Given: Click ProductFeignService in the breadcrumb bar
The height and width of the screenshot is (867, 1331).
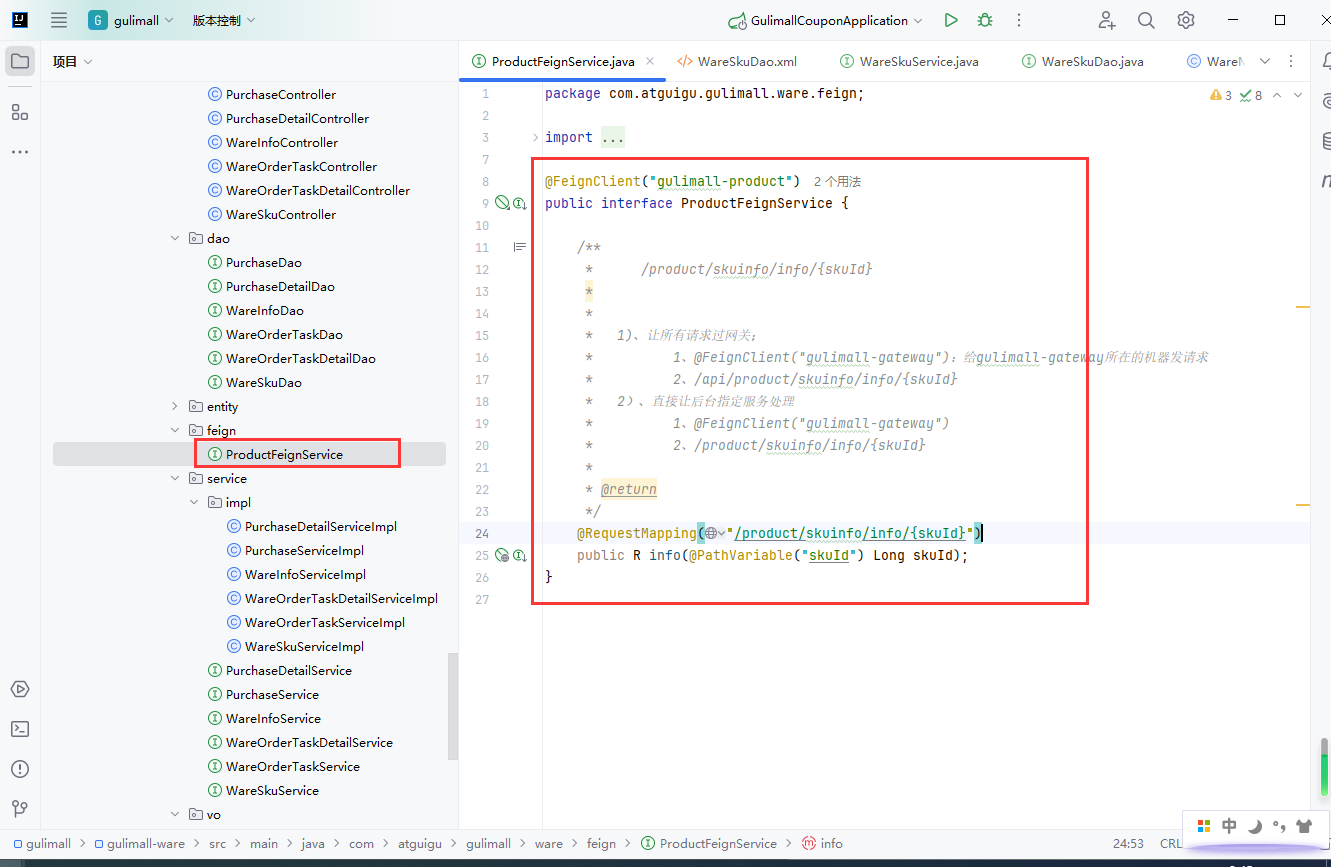Looking at the screenshot, I should pyautogui.click(x=709, y=843).
